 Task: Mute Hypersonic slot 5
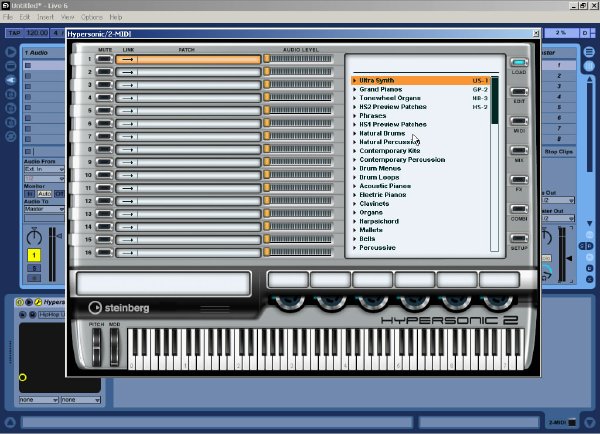tap(104, 111)
